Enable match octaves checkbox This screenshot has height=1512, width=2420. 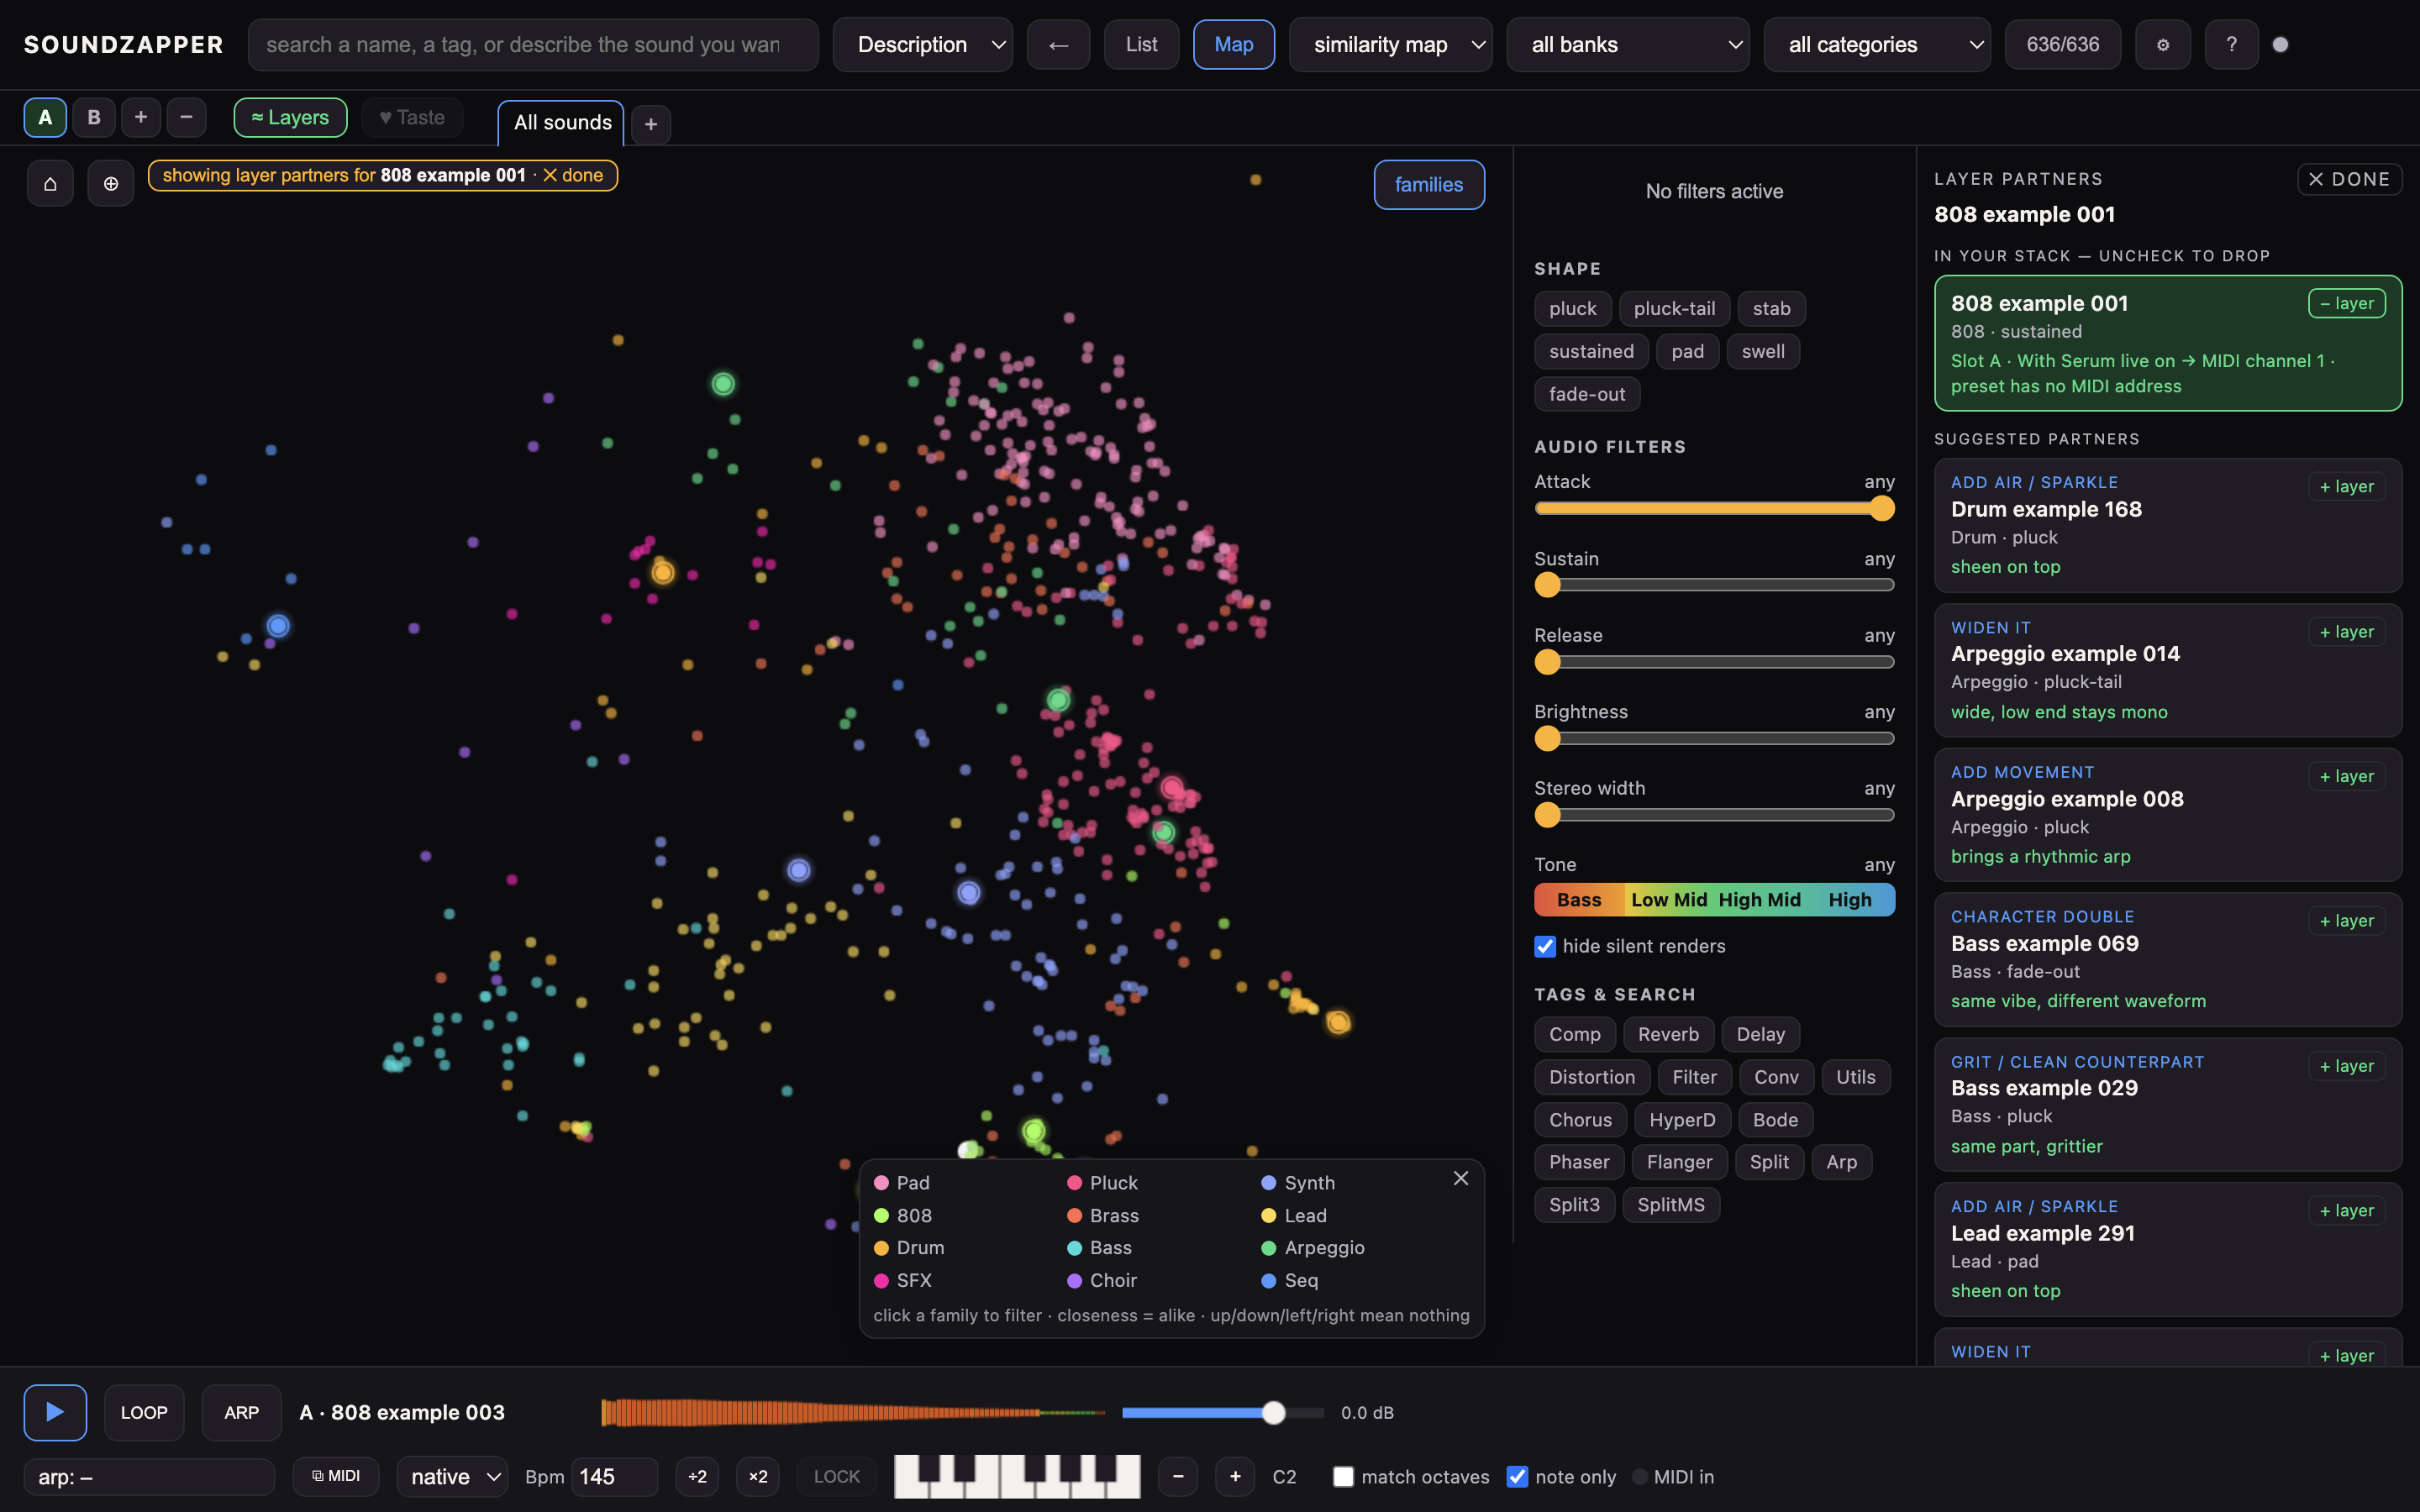click(x=1343, y=1477)
